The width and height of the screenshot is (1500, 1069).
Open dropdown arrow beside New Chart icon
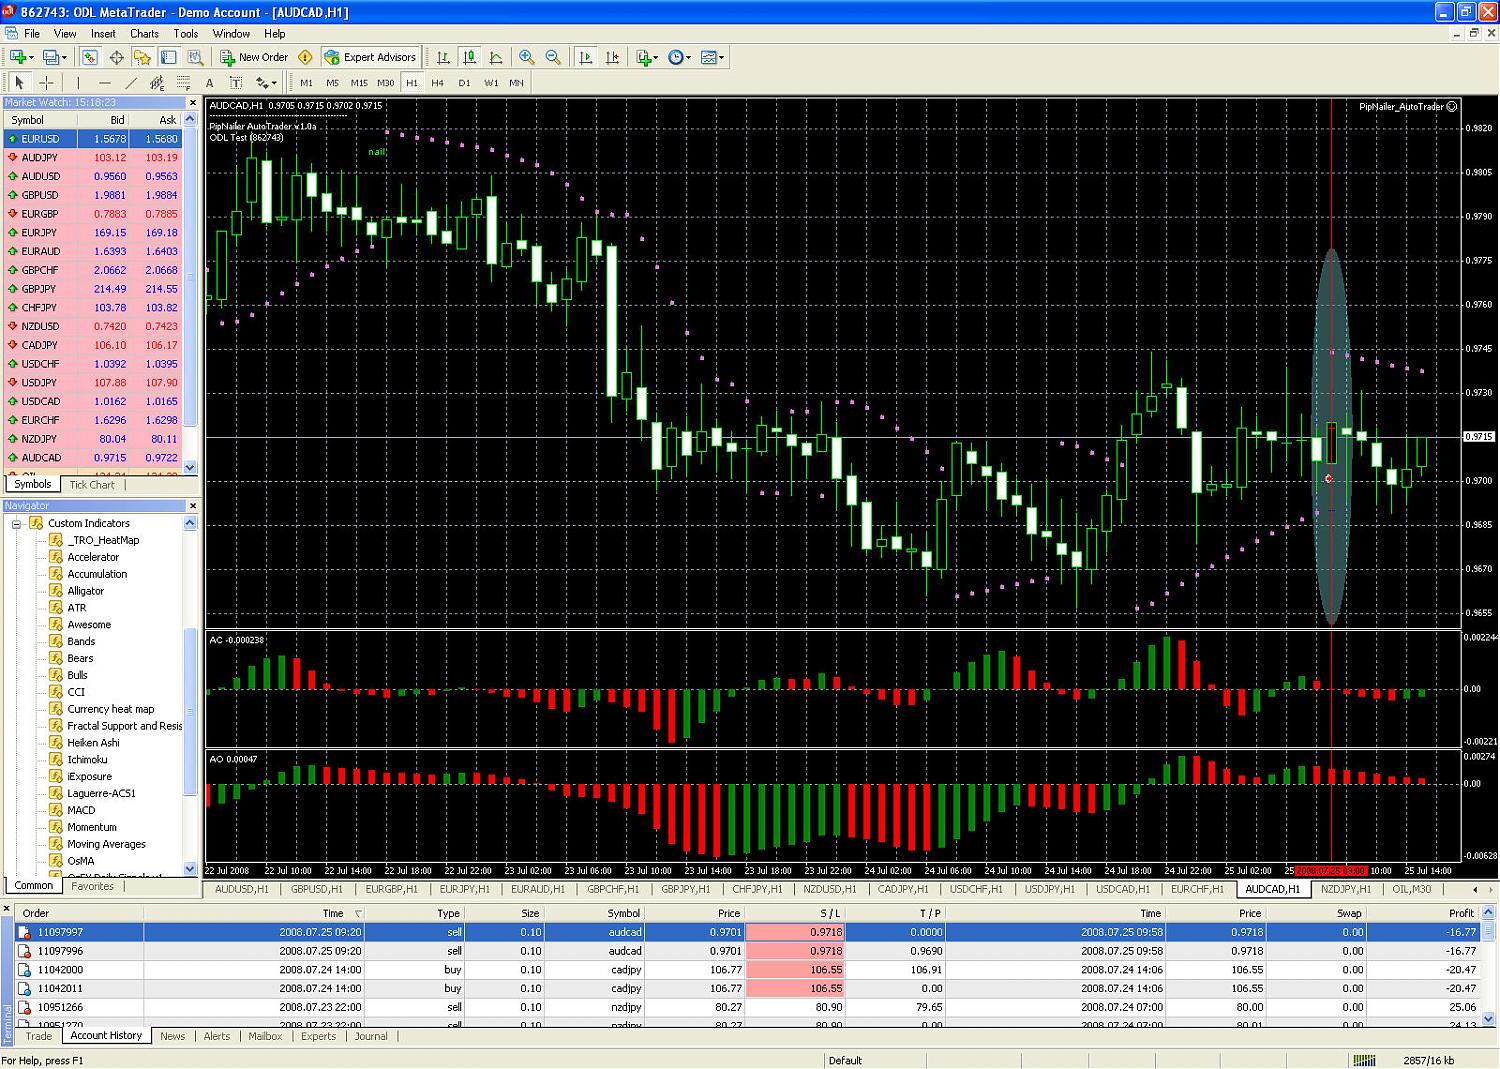click(31, 57)
